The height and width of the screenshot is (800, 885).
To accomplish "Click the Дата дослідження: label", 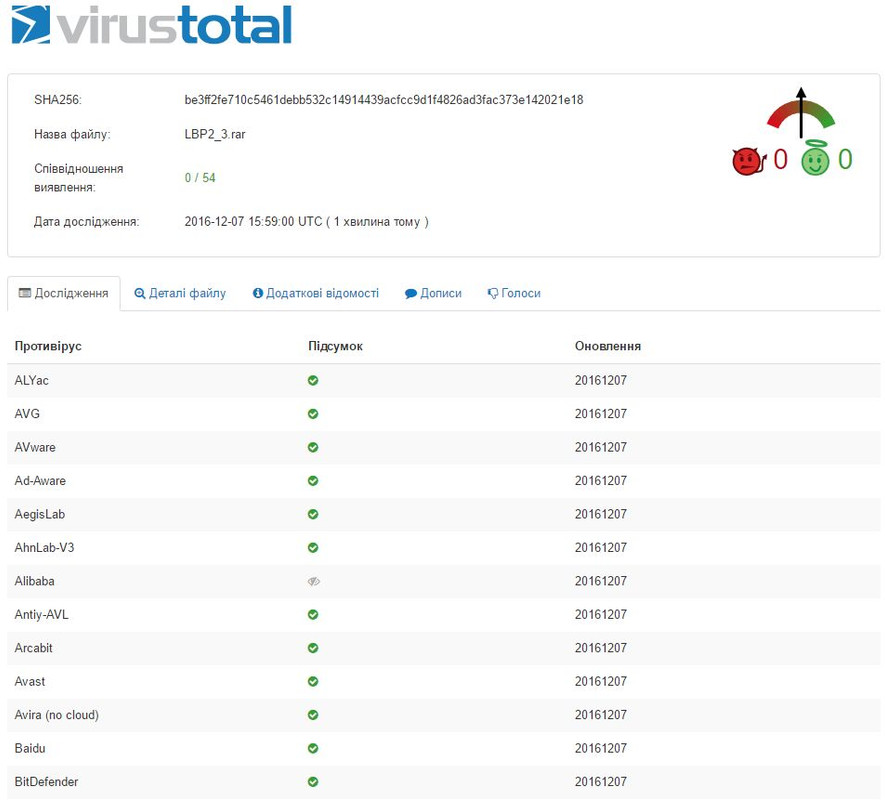I will coord(86,222).
